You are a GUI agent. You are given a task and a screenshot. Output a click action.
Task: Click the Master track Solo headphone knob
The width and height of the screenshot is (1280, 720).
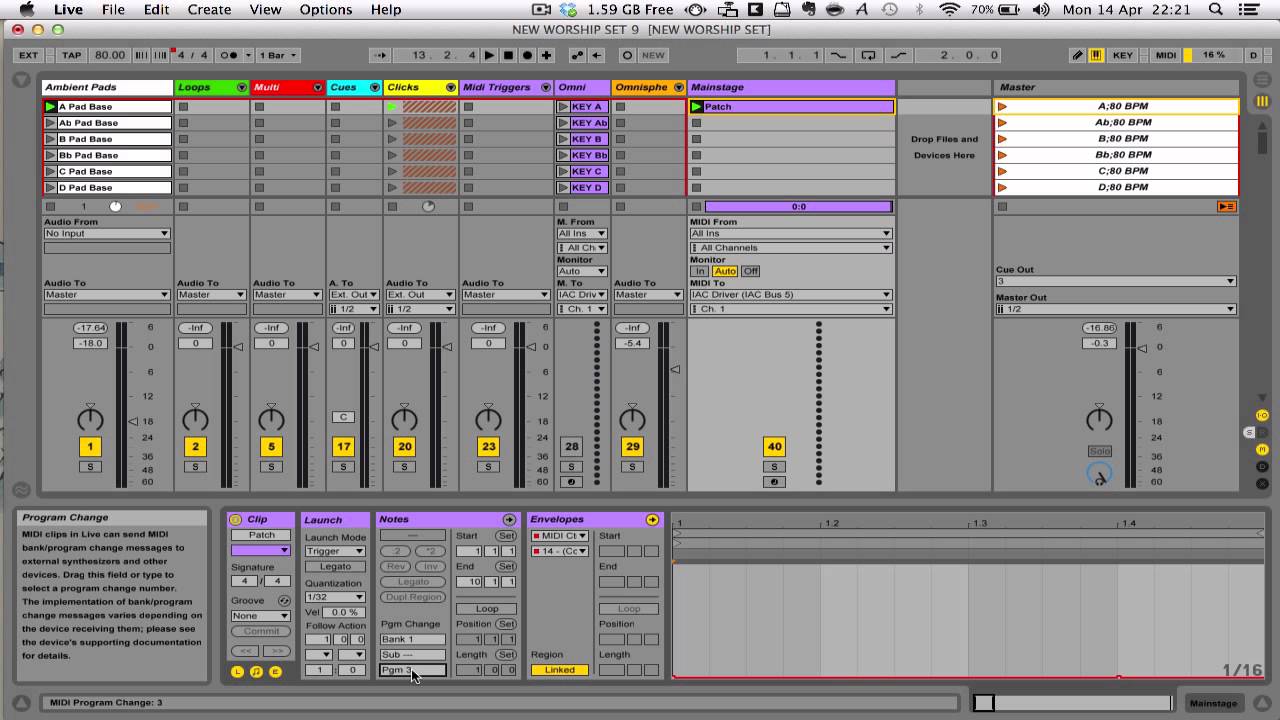[x=1099, y=474]
